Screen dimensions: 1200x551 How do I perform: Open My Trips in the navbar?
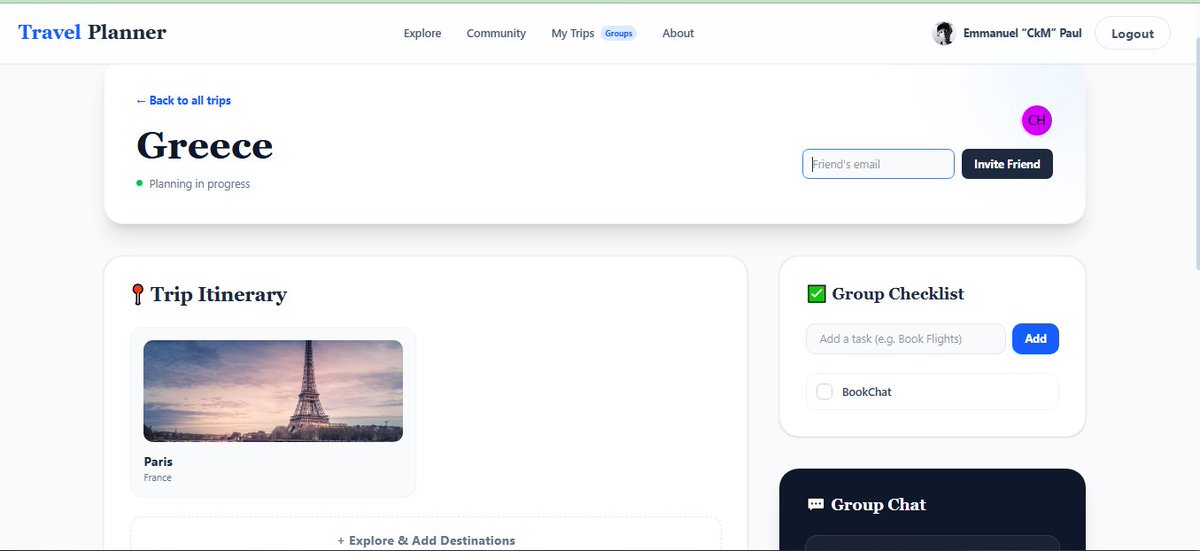coord(572,33)
